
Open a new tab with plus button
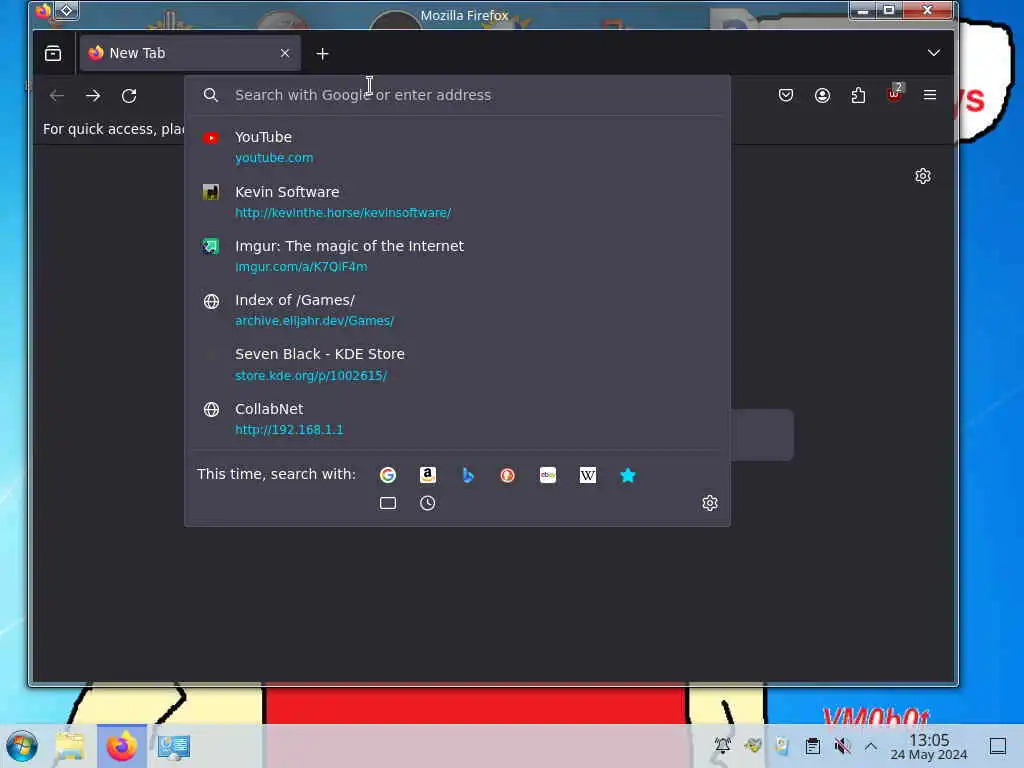coord(322,54)
